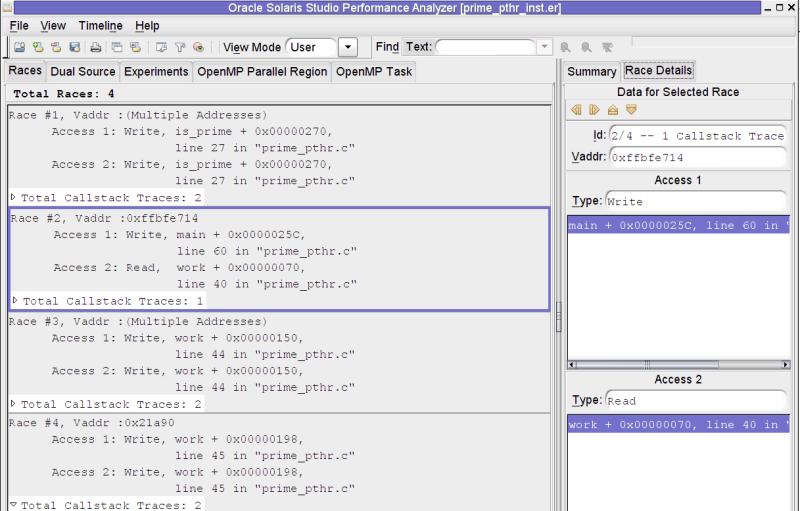
Task: Click the Access 1 Type Write field
Action: 696,201
